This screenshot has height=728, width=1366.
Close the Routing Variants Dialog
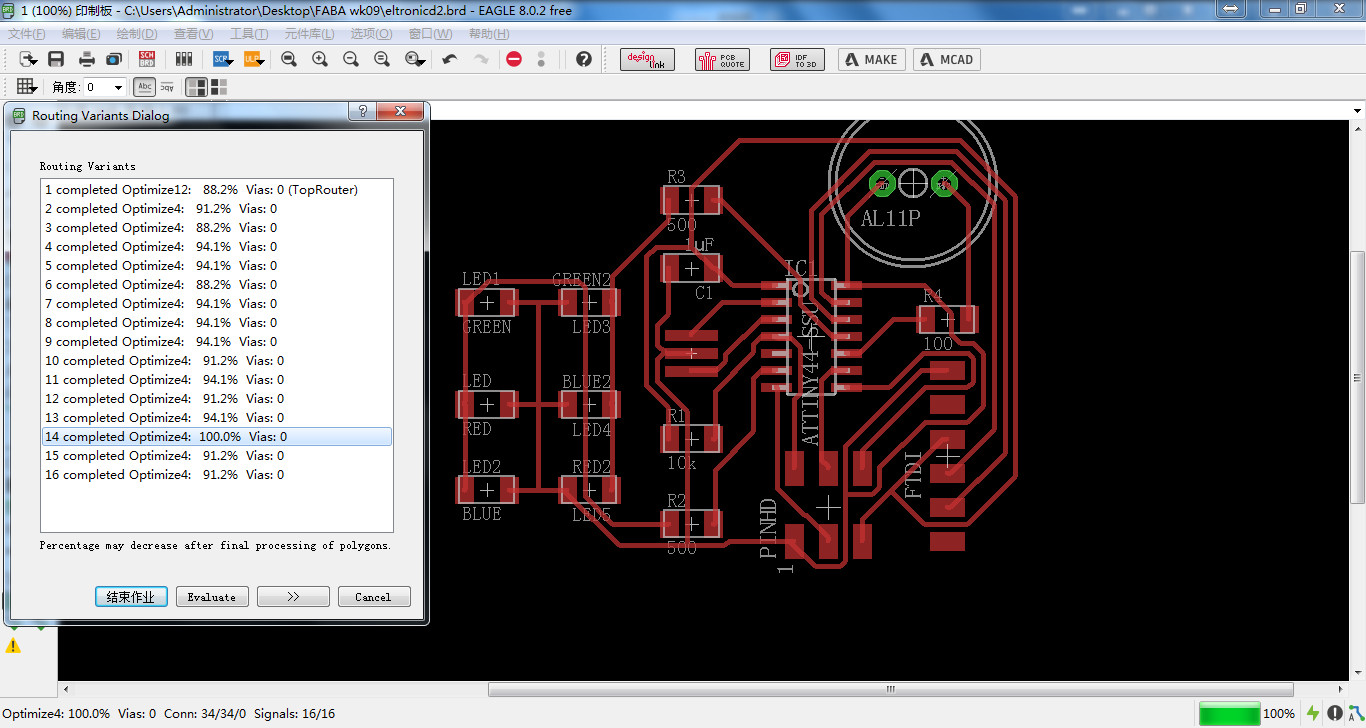[402, 112]
